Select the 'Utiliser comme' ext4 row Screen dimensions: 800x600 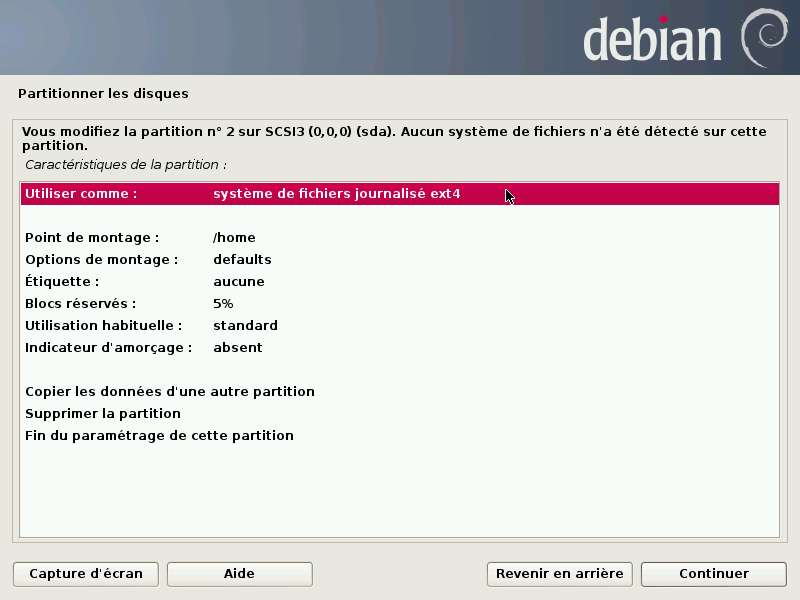(400, 194)
